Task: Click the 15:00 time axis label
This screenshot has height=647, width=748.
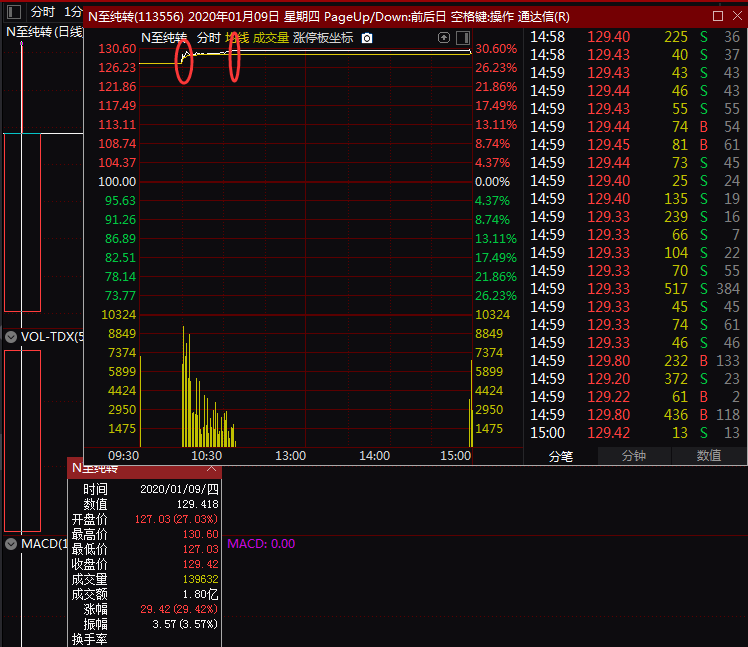Action: point(455,456)
